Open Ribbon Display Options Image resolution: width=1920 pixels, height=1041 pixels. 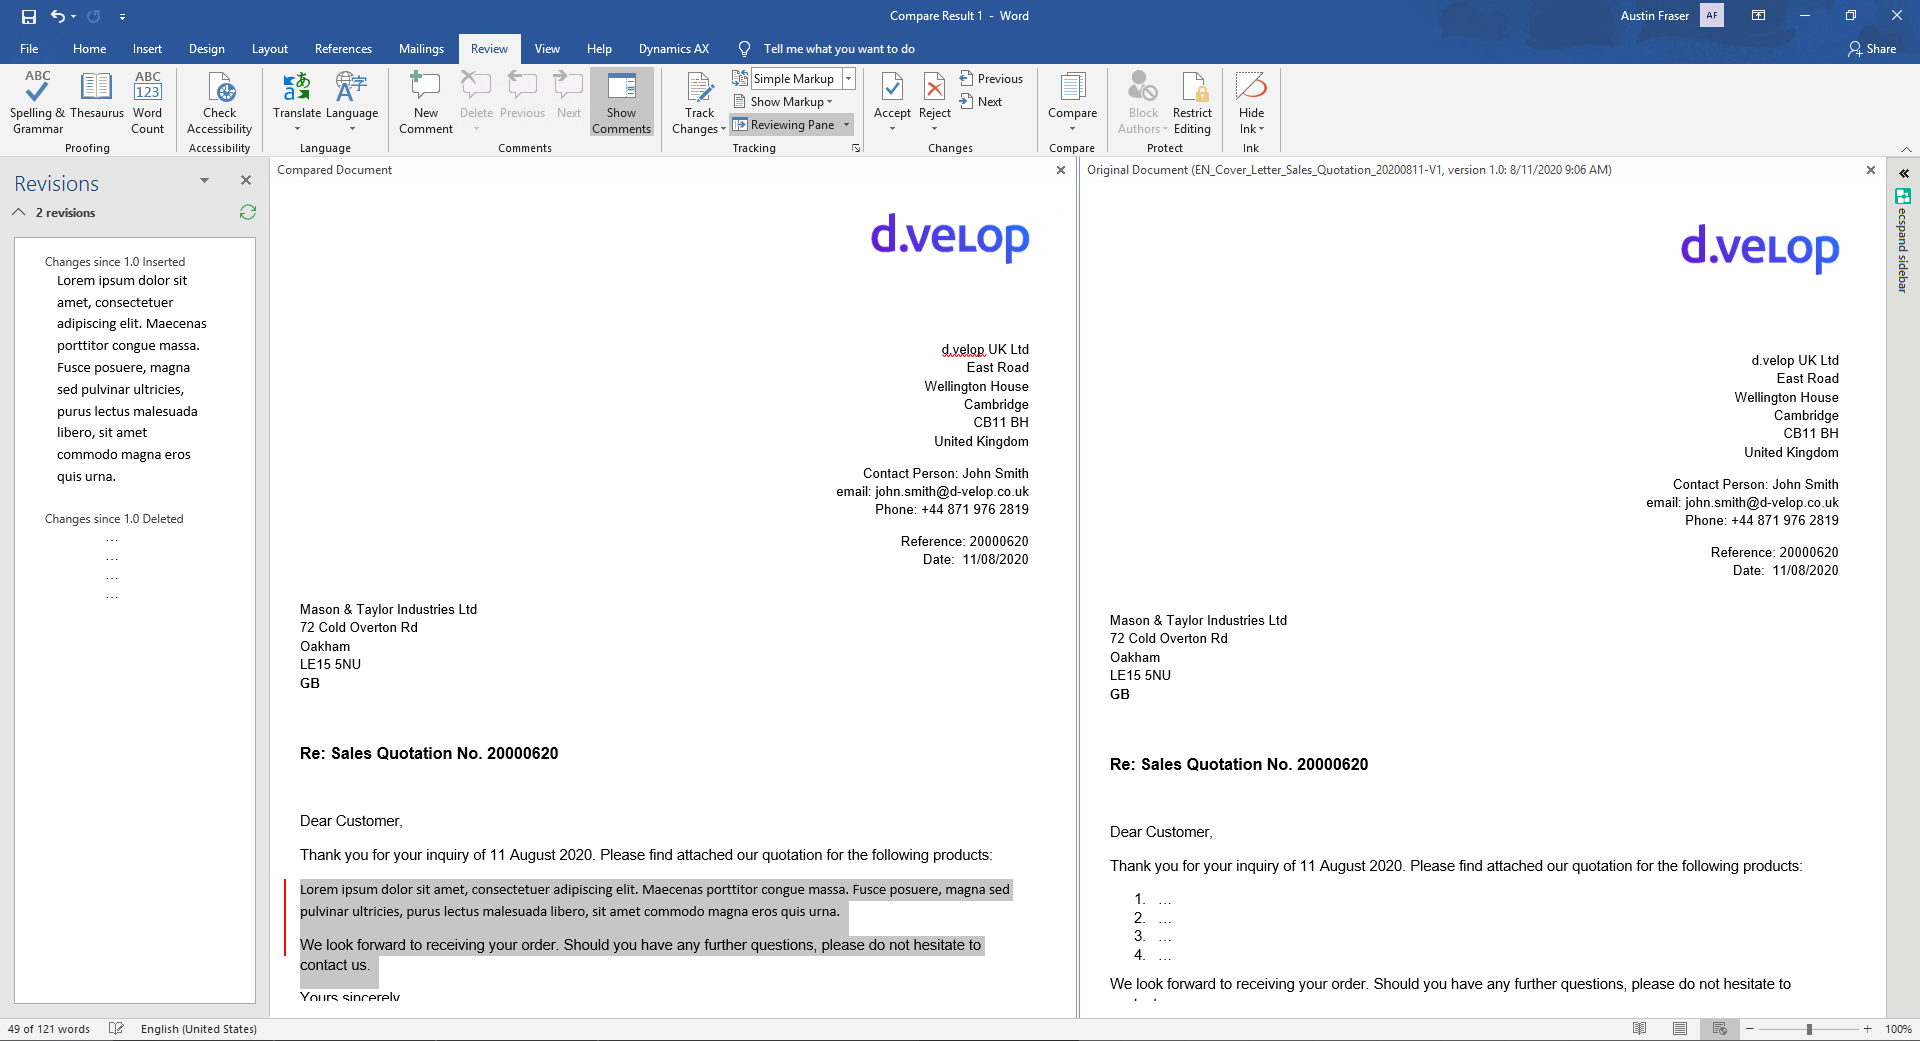(x=1758, y=16)
